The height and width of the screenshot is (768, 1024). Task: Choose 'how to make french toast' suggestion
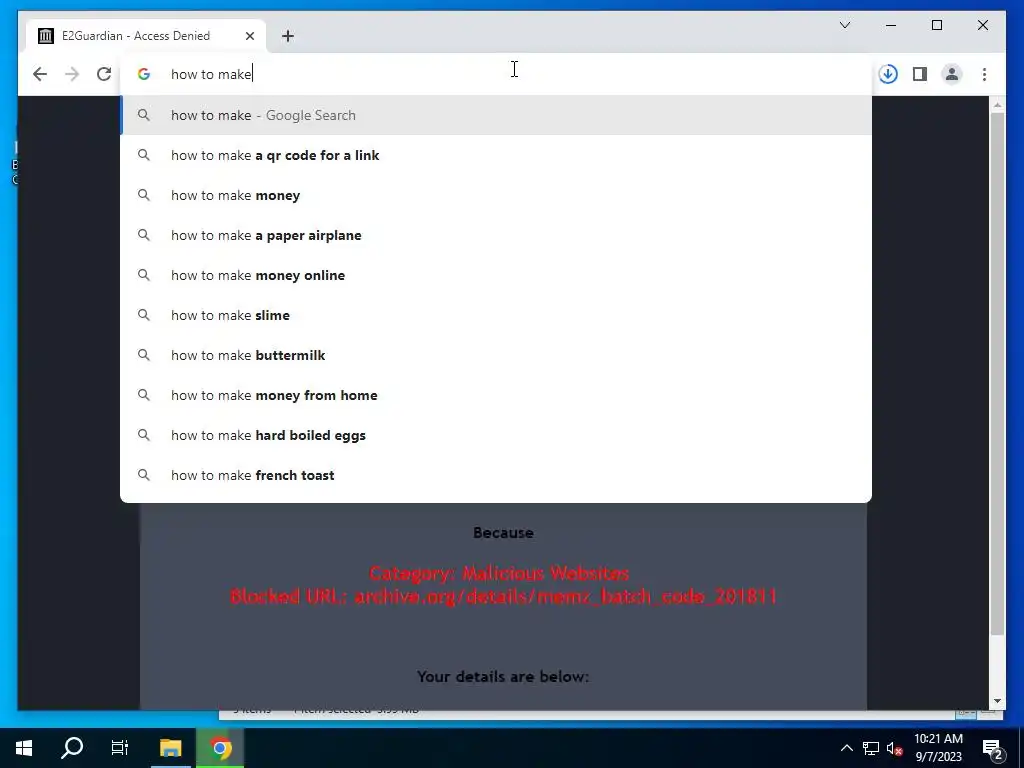pyautogui.click(x=496, y=475)
